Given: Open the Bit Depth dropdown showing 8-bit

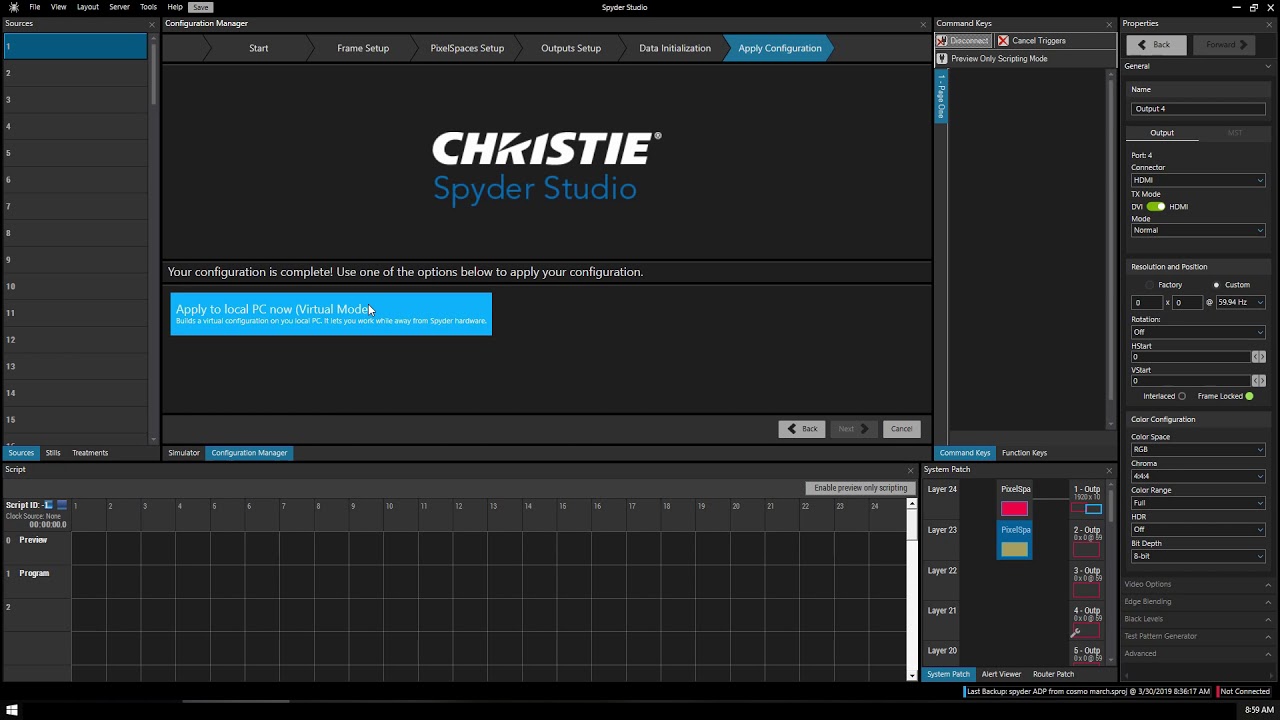Looking at the screenshot, I should click(1198, 556).
